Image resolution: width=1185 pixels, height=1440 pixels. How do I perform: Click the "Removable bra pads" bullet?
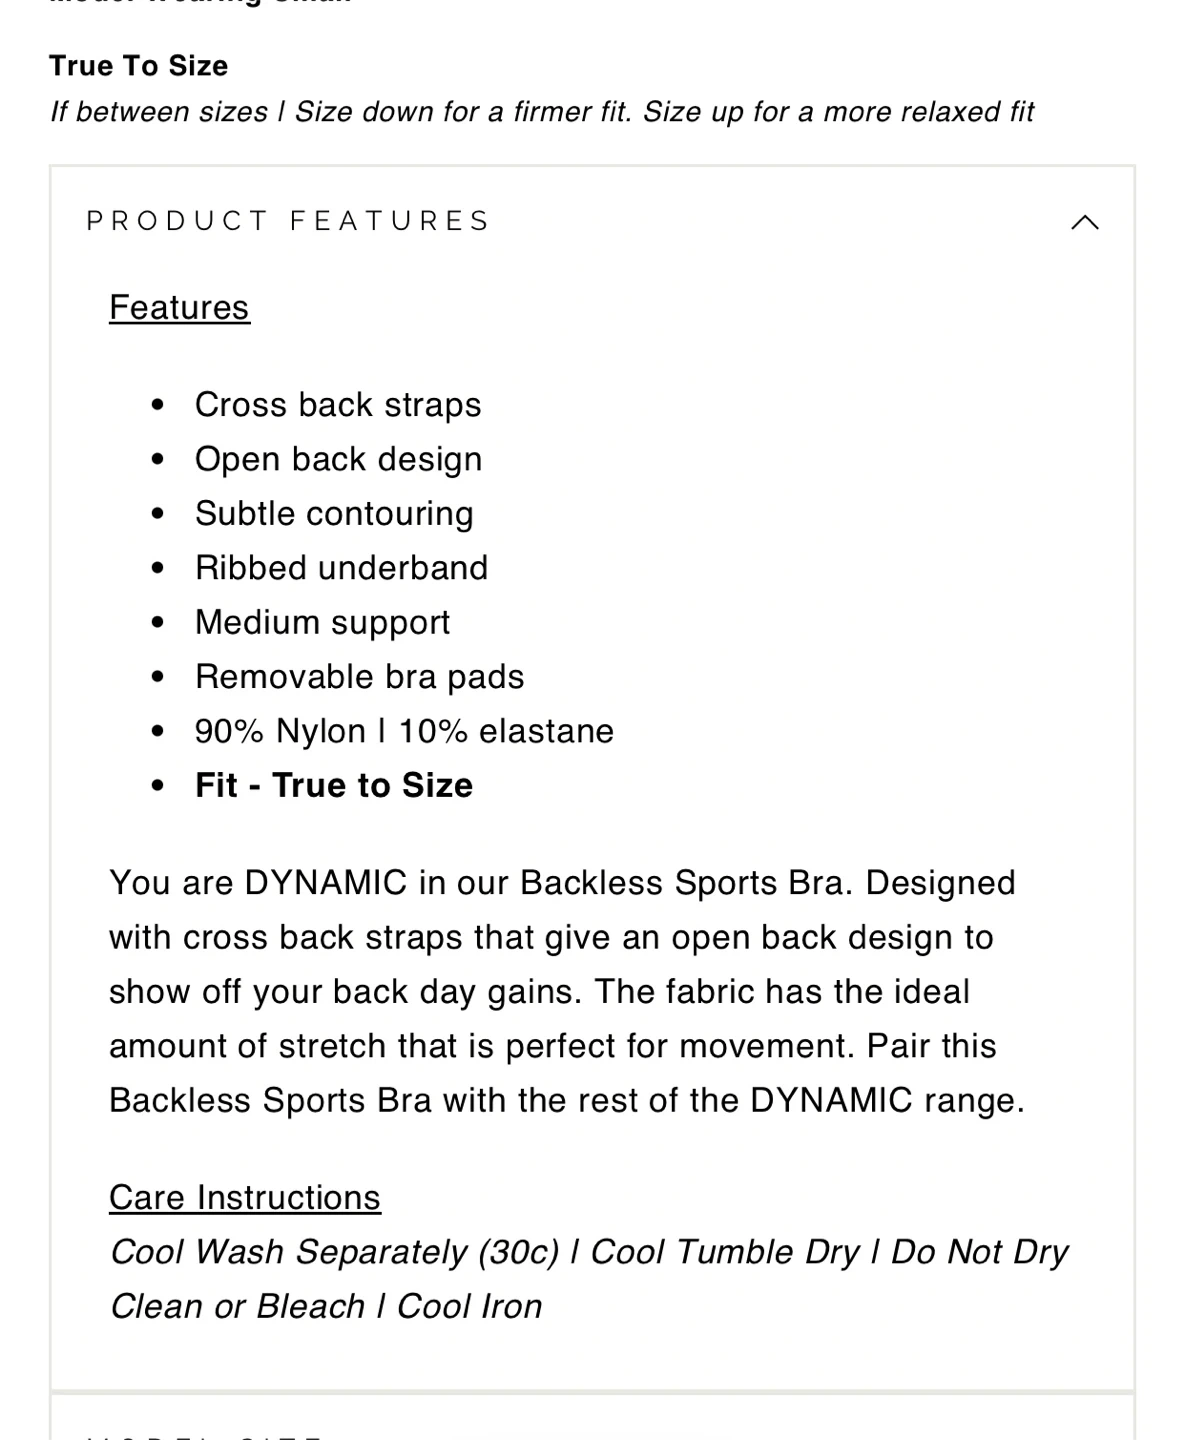pyautogui.click(x=359, y=677)
